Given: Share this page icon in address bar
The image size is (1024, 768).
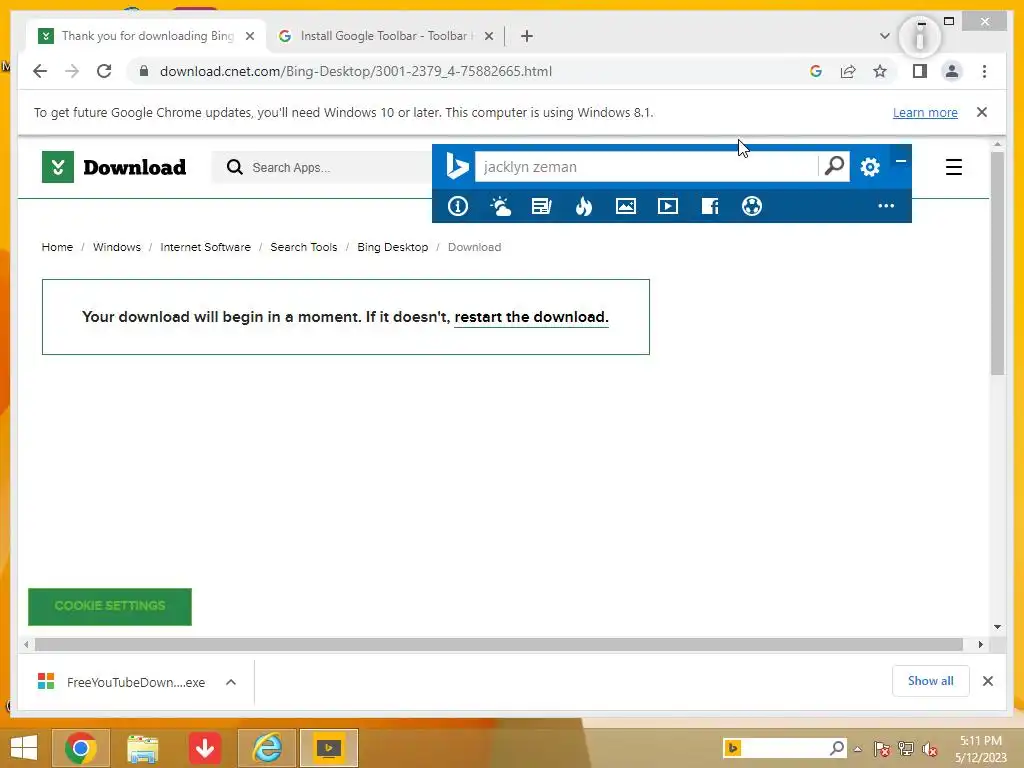Looking at the screenshot, I should tap(848, 71).
